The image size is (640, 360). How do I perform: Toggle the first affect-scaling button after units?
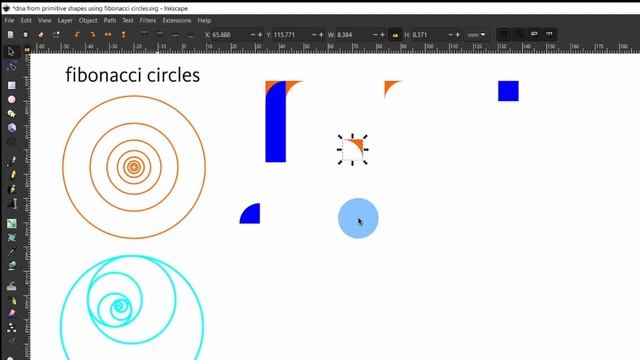pyautogui.click(x=504, y=35)
